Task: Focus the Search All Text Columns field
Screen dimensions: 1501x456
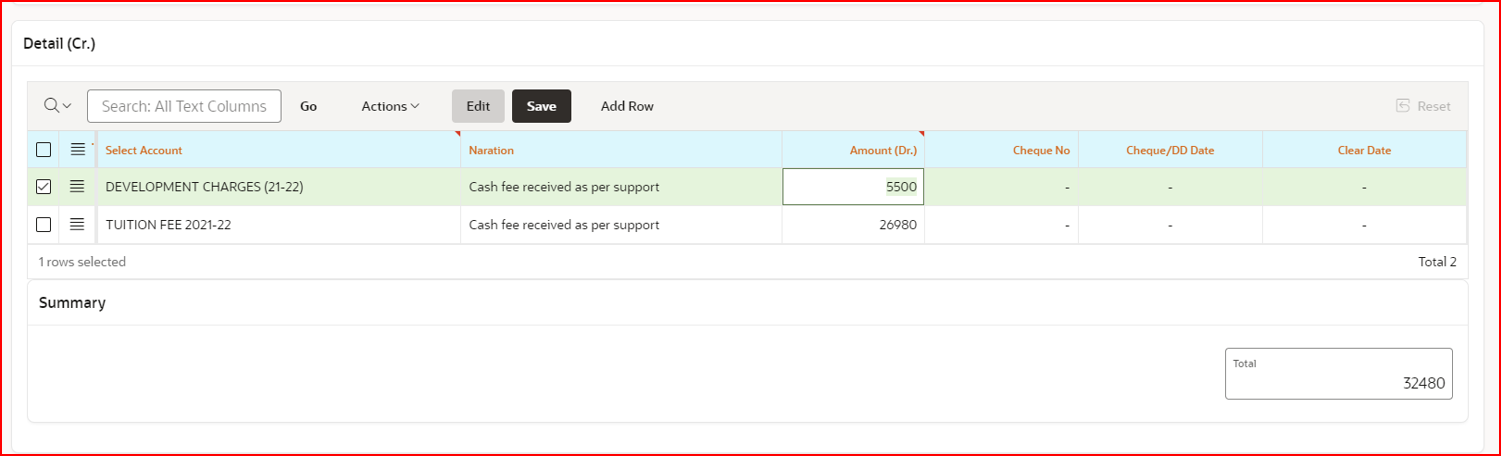Action: point(184,106)
